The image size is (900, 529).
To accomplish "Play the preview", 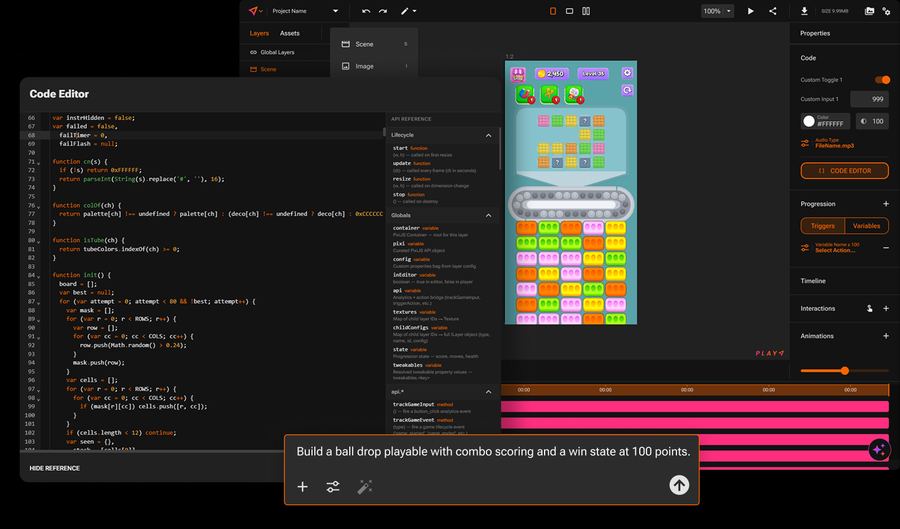I will (x=750, y=11).
